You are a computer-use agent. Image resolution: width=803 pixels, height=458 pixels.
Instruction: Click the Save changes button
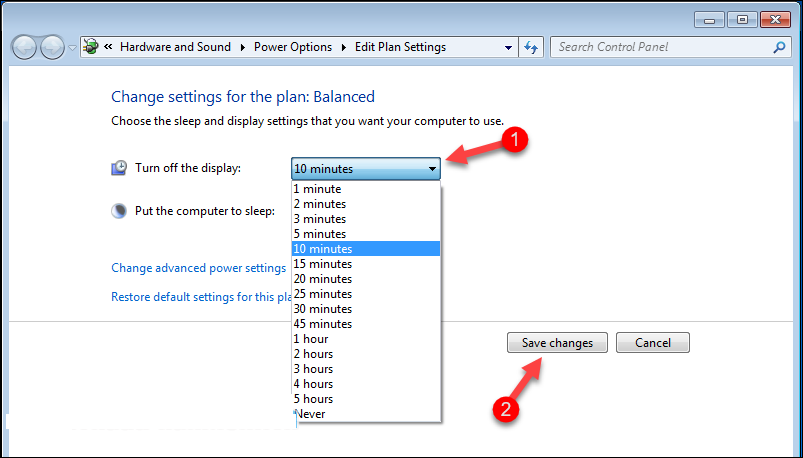(557, 343)
